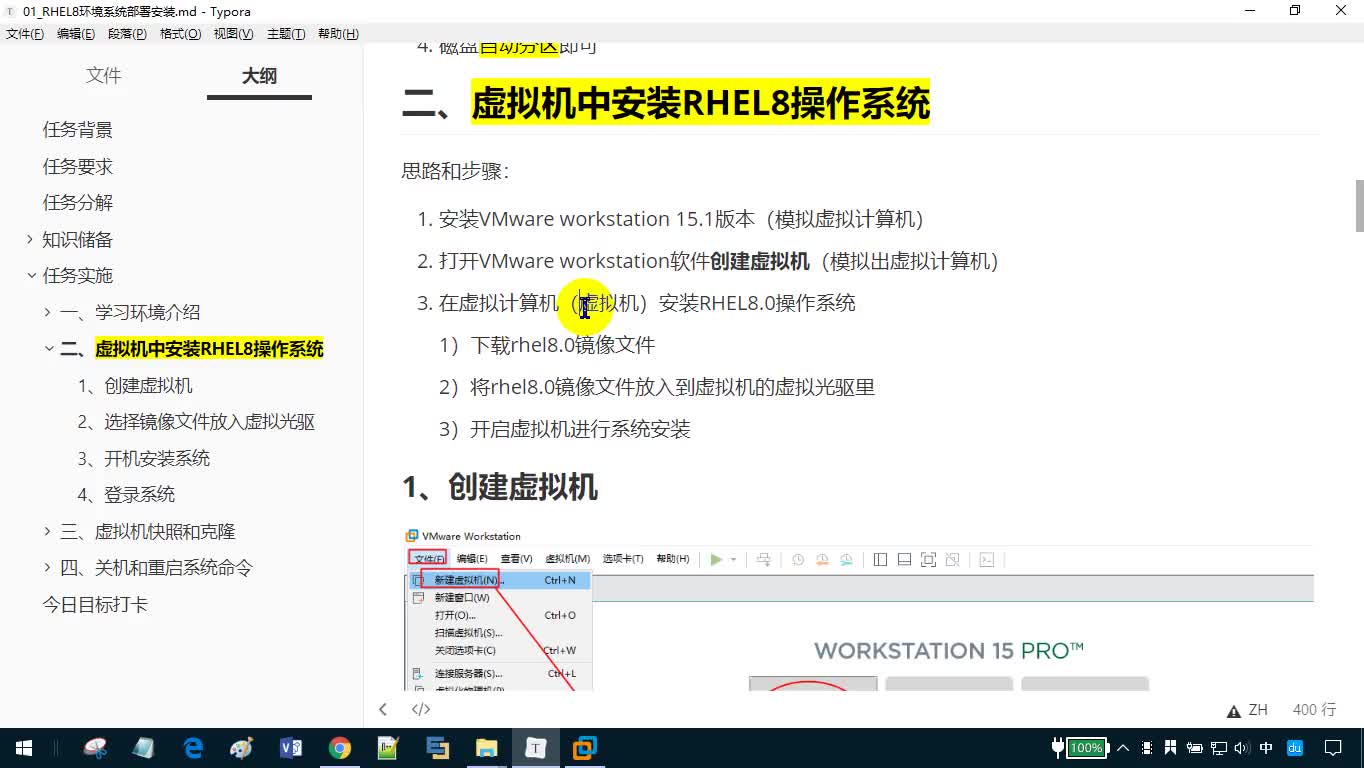Open the Windows Start menu

click(x=23, y=748)
